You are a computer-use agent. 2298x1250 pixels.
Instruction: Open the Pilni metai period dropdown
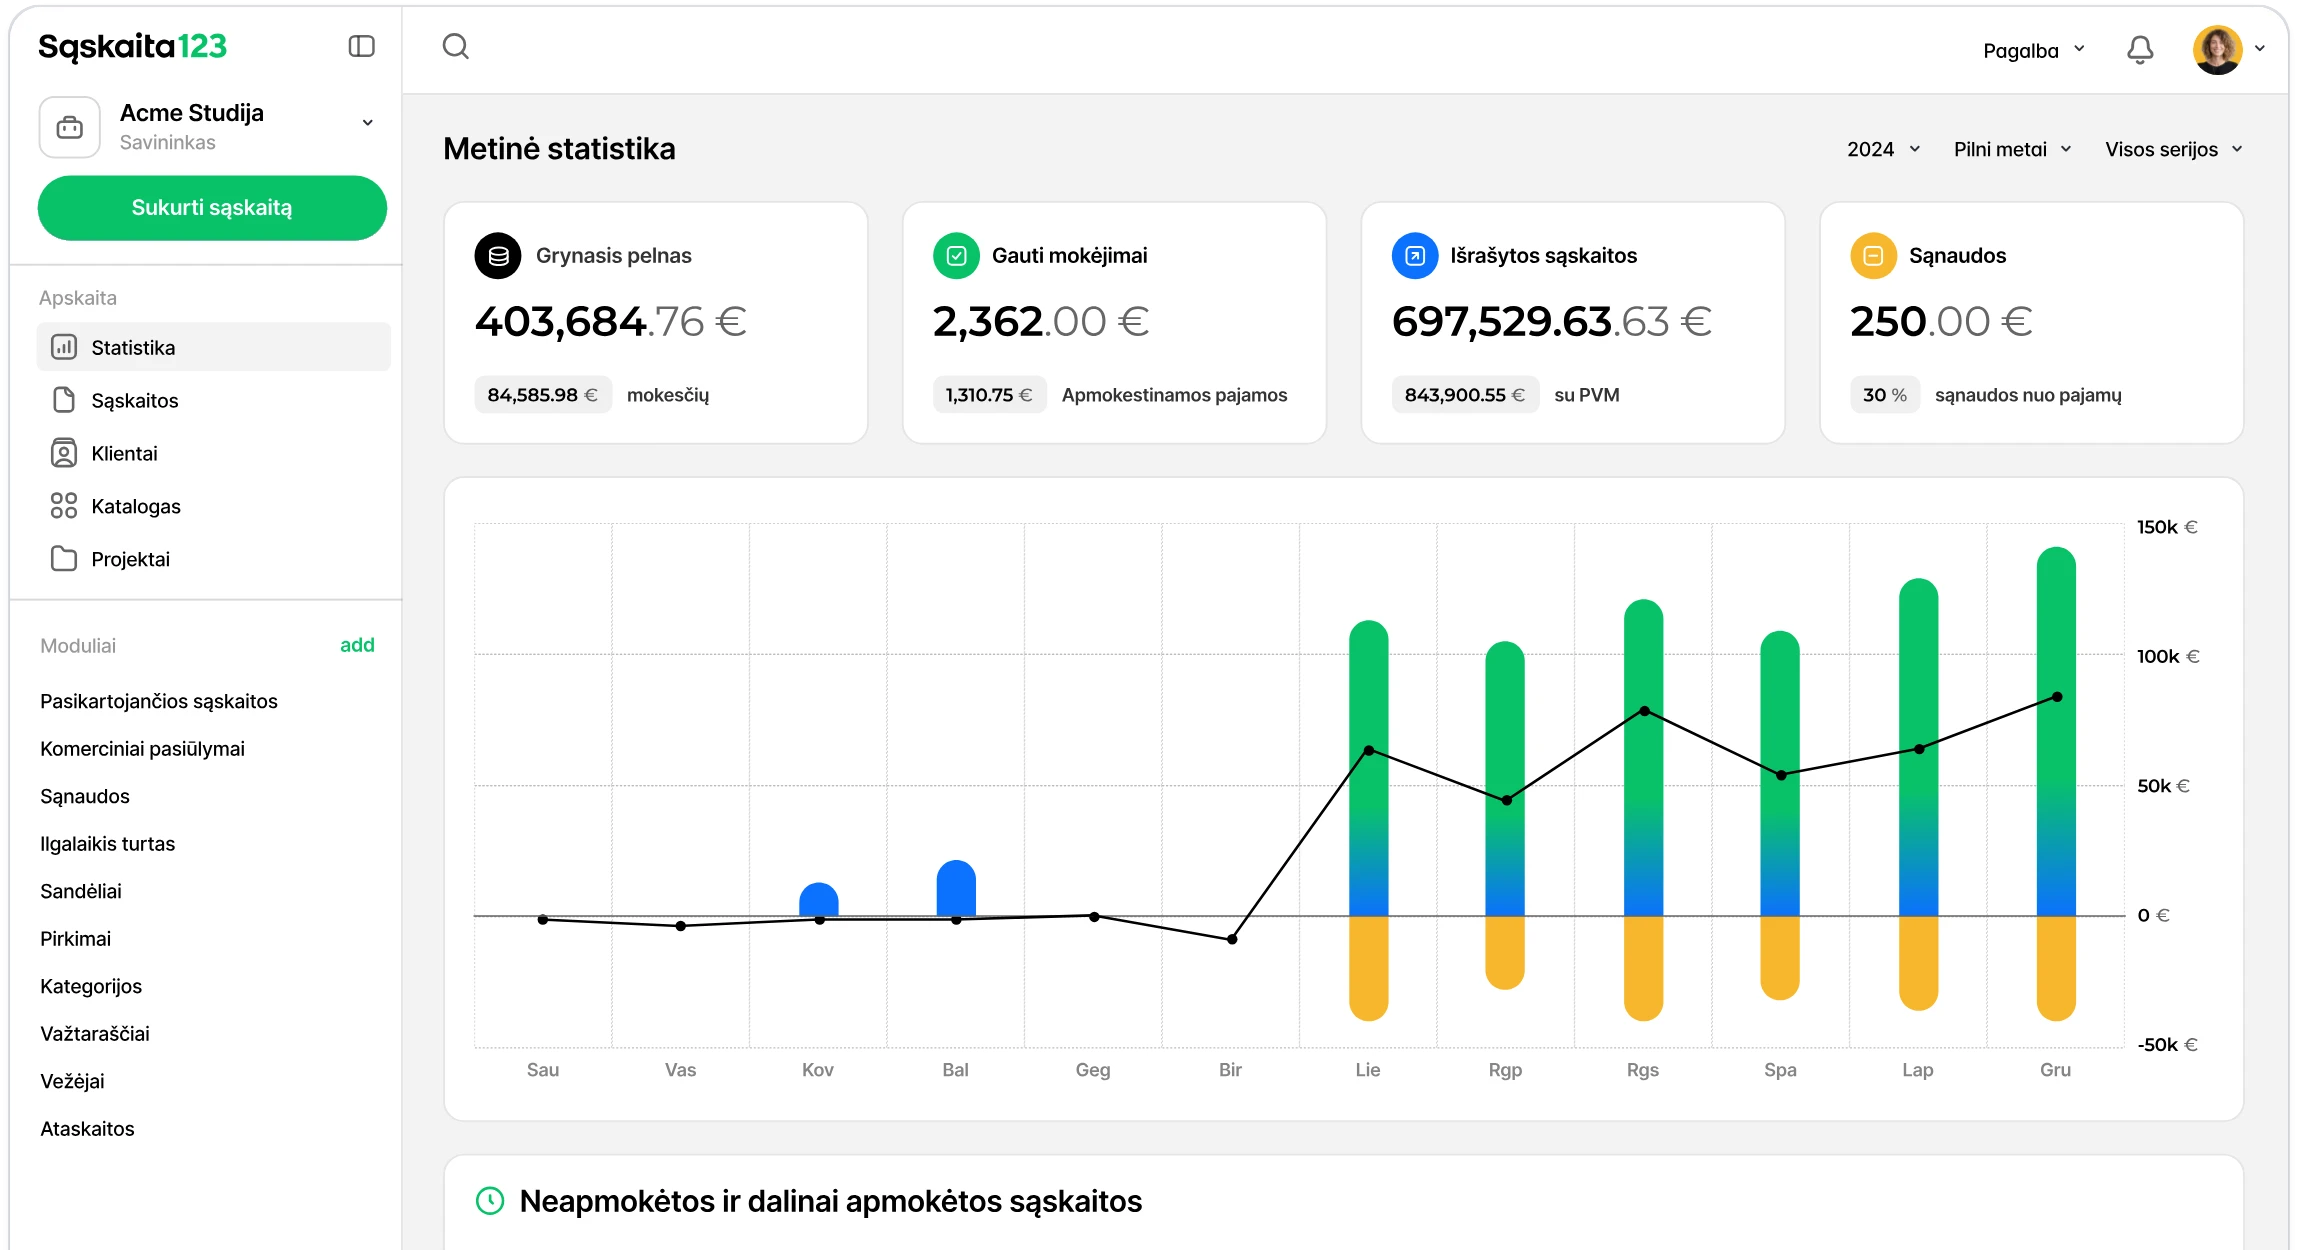pos(2013,149)
